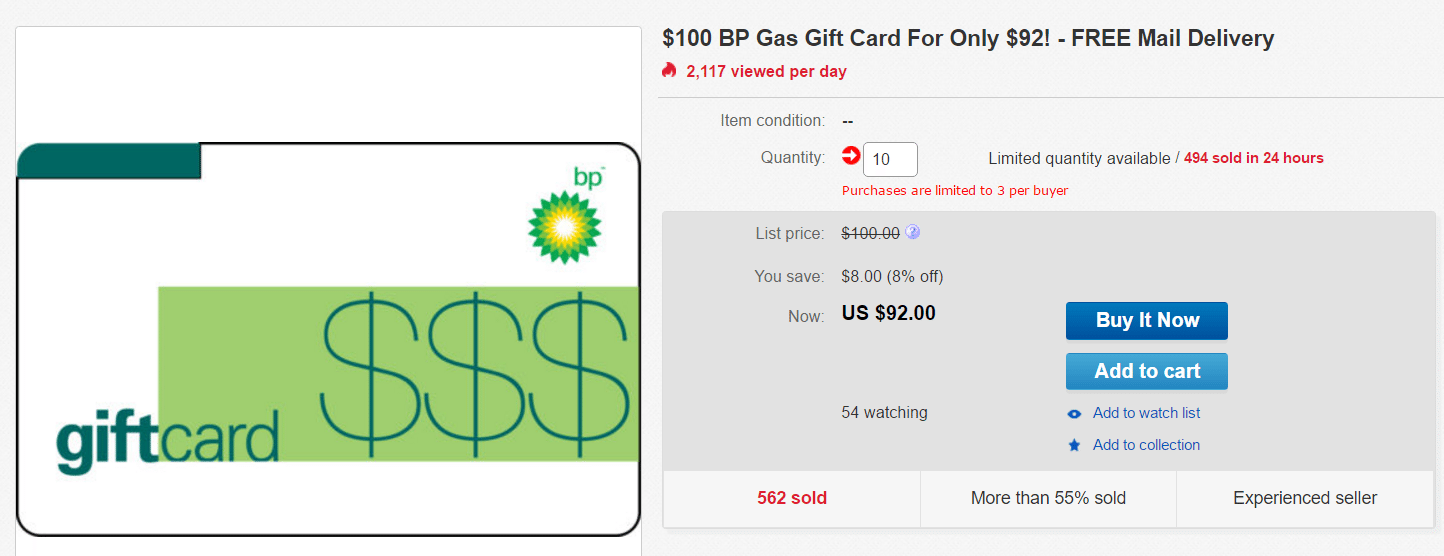
Task: Click the $100 BP Gas Gift Card title
Action: [968, 39]
